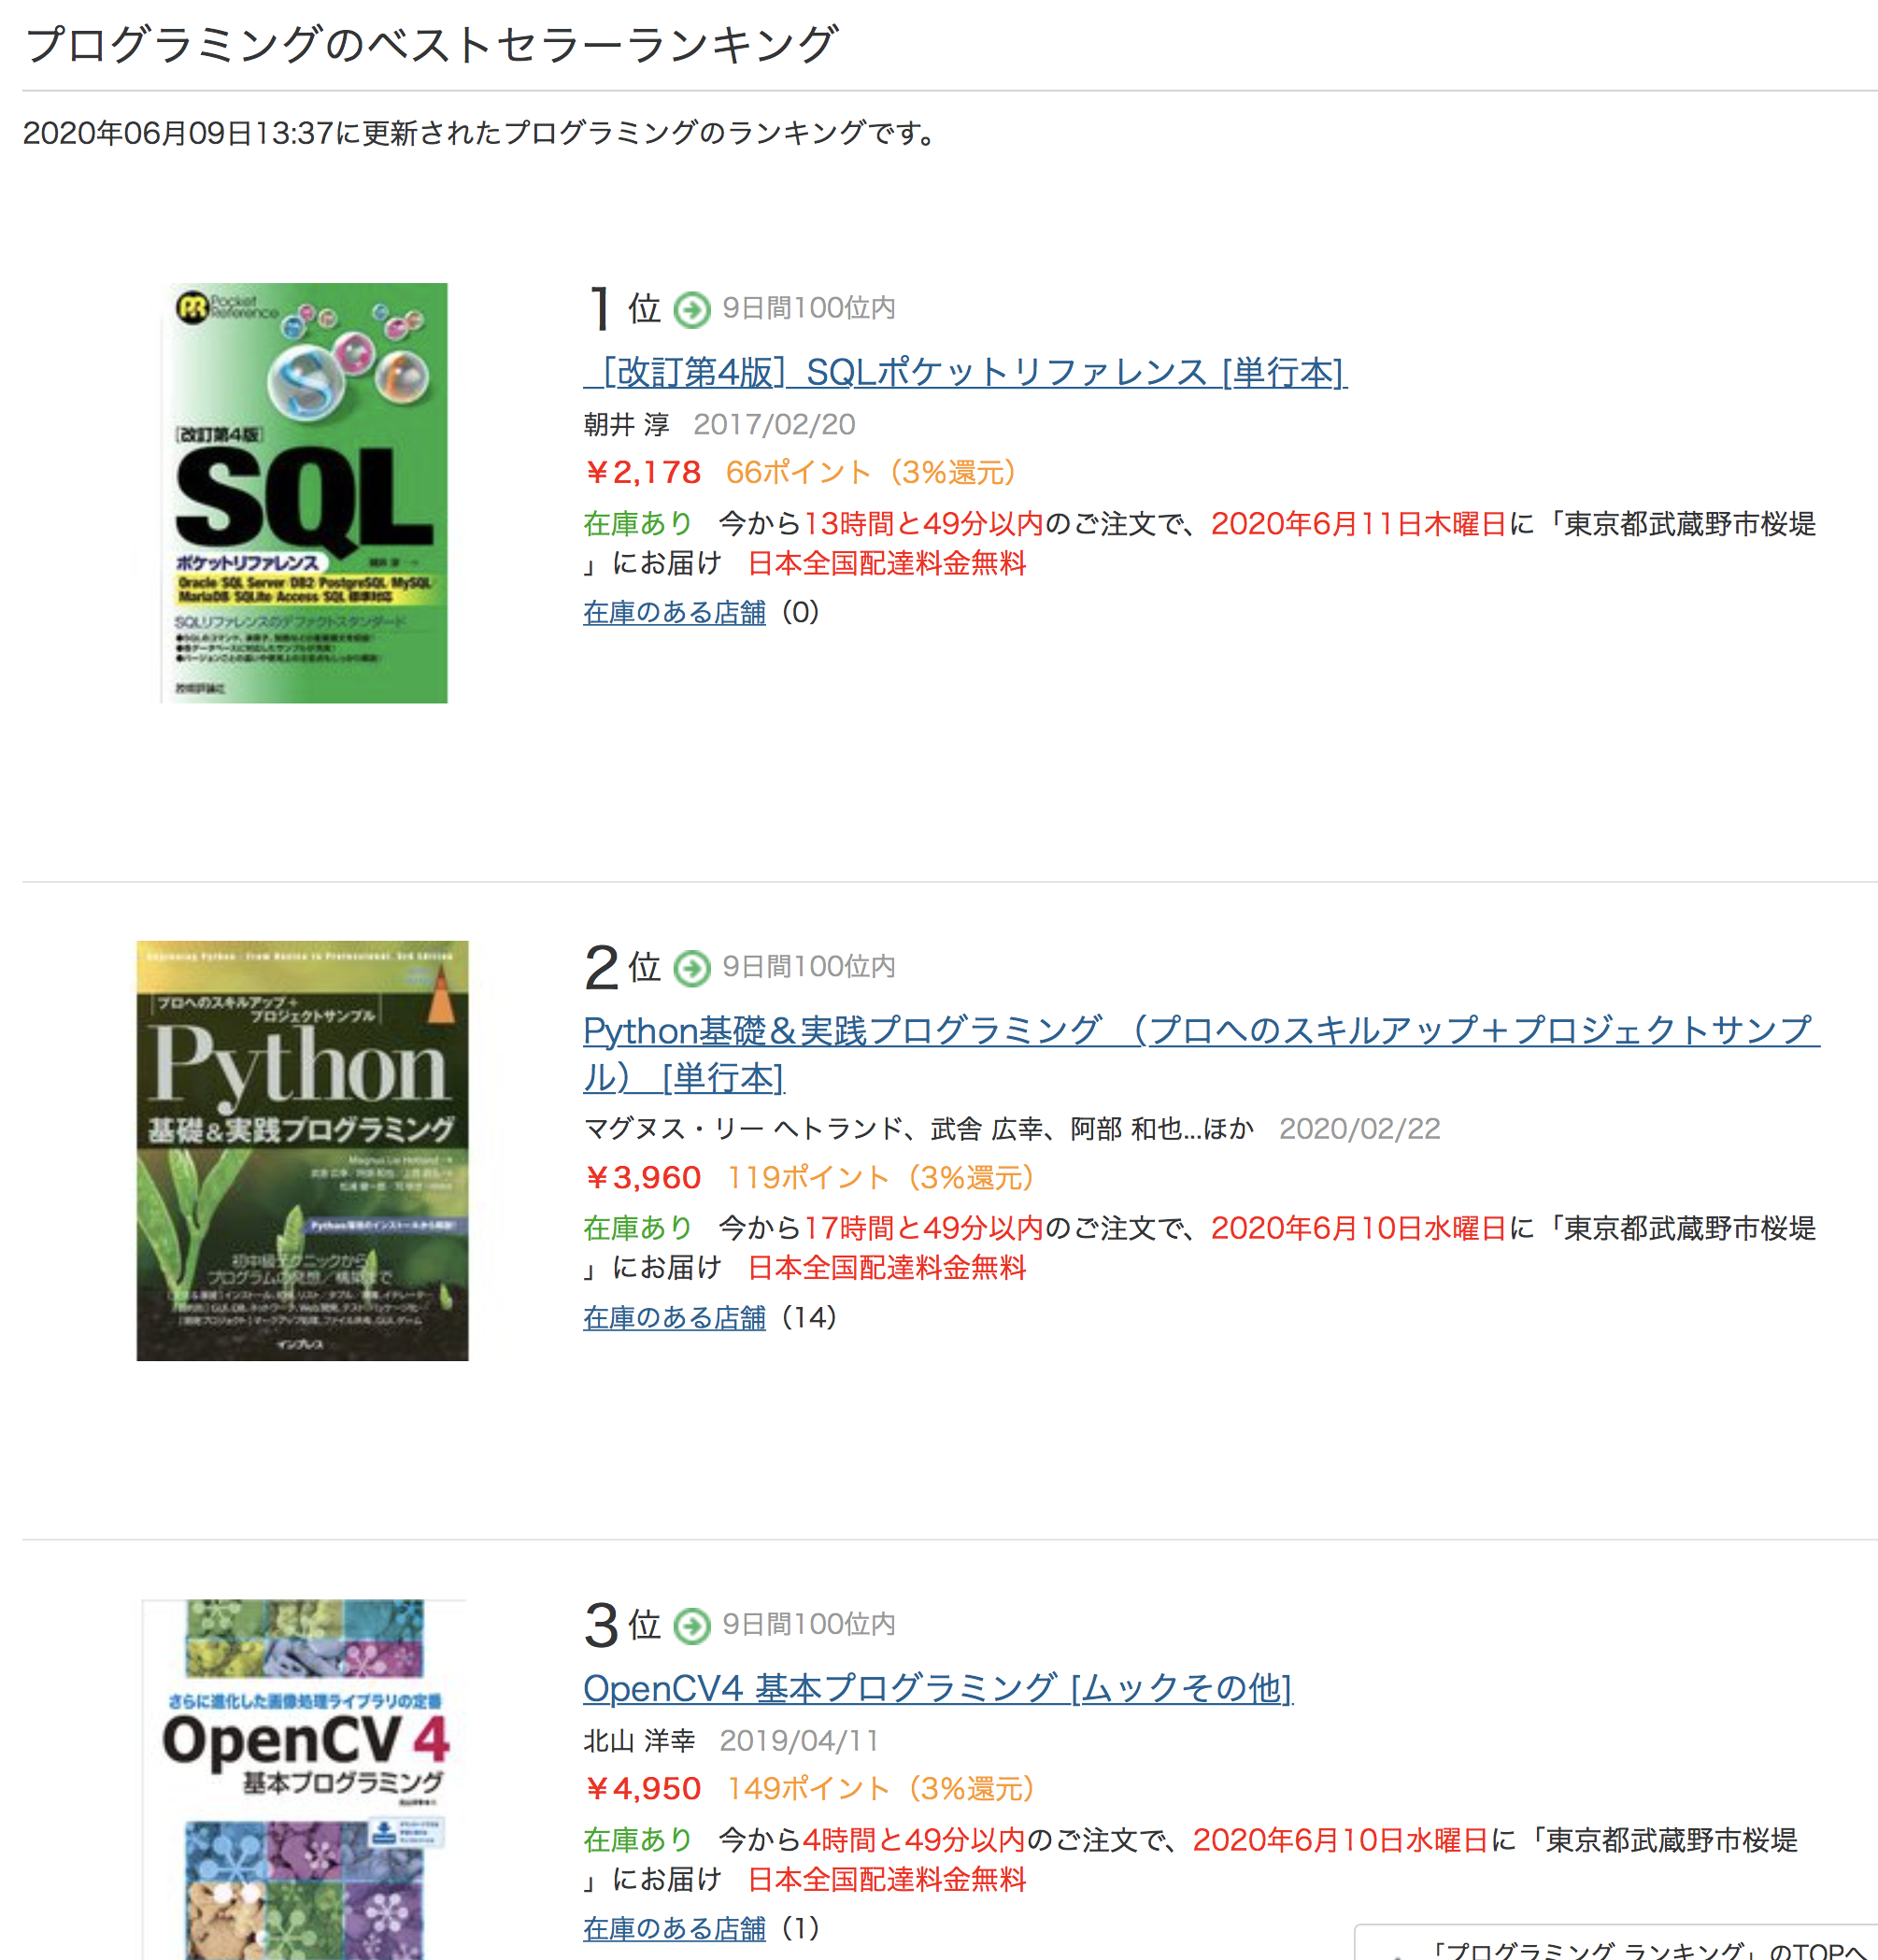The image size is (1878, 1960).
Task: Click the green arrow icon beside rank 2
Action: [691, 968]
